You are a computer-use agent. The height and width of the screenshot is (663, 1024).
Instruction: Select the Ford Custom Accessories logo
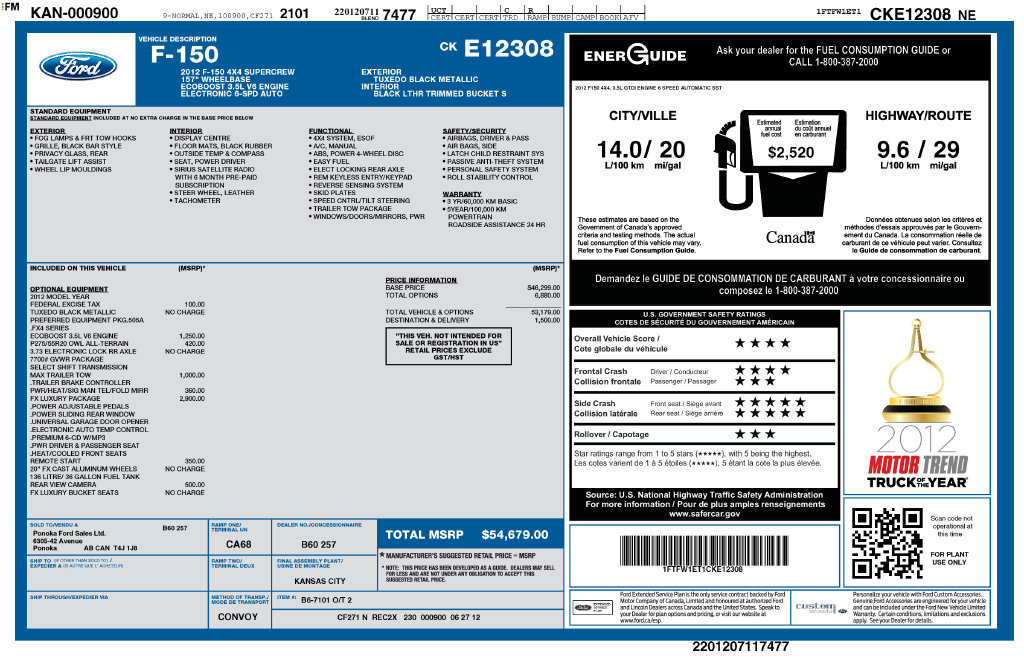[x=820, y=608]
